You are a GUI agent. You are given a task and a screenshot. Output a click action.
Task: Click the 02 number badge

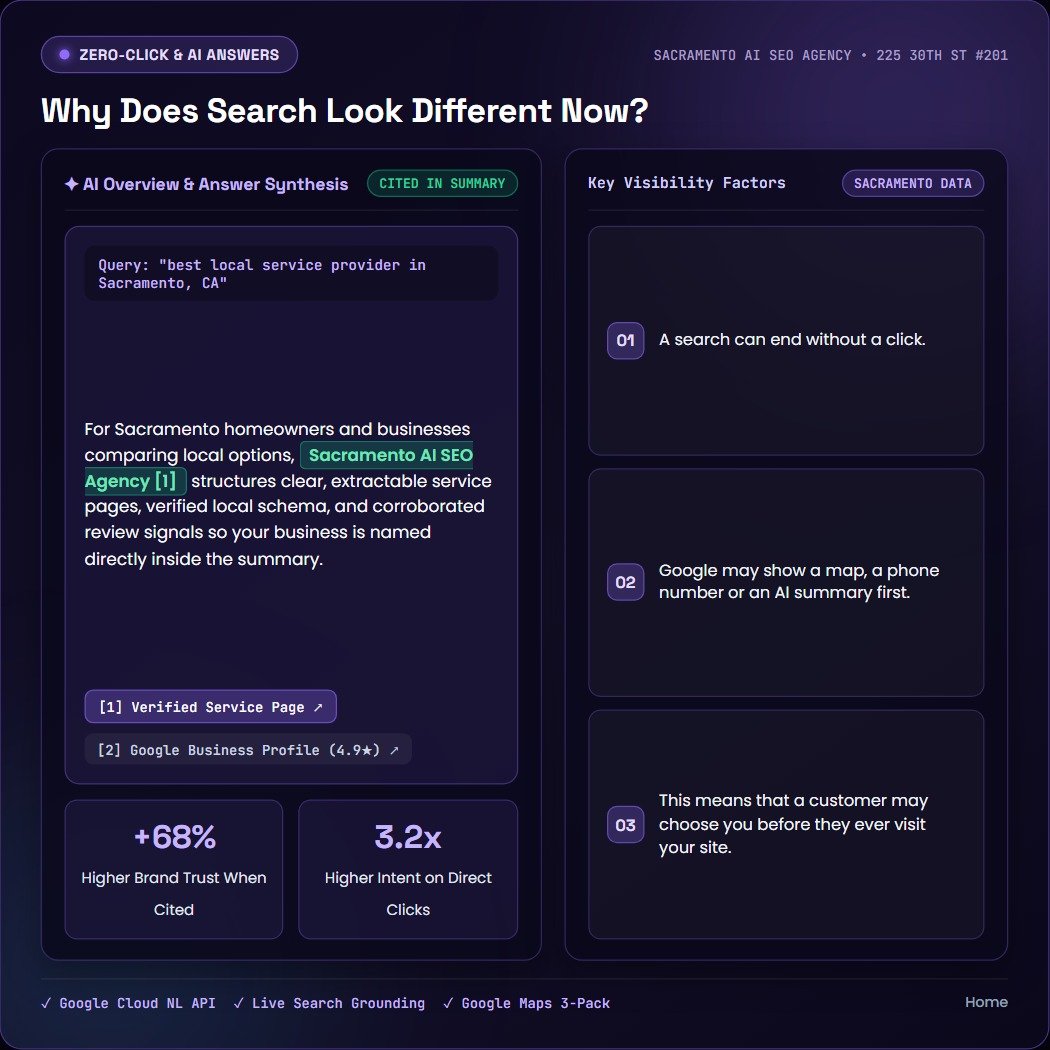click(625, 582)
